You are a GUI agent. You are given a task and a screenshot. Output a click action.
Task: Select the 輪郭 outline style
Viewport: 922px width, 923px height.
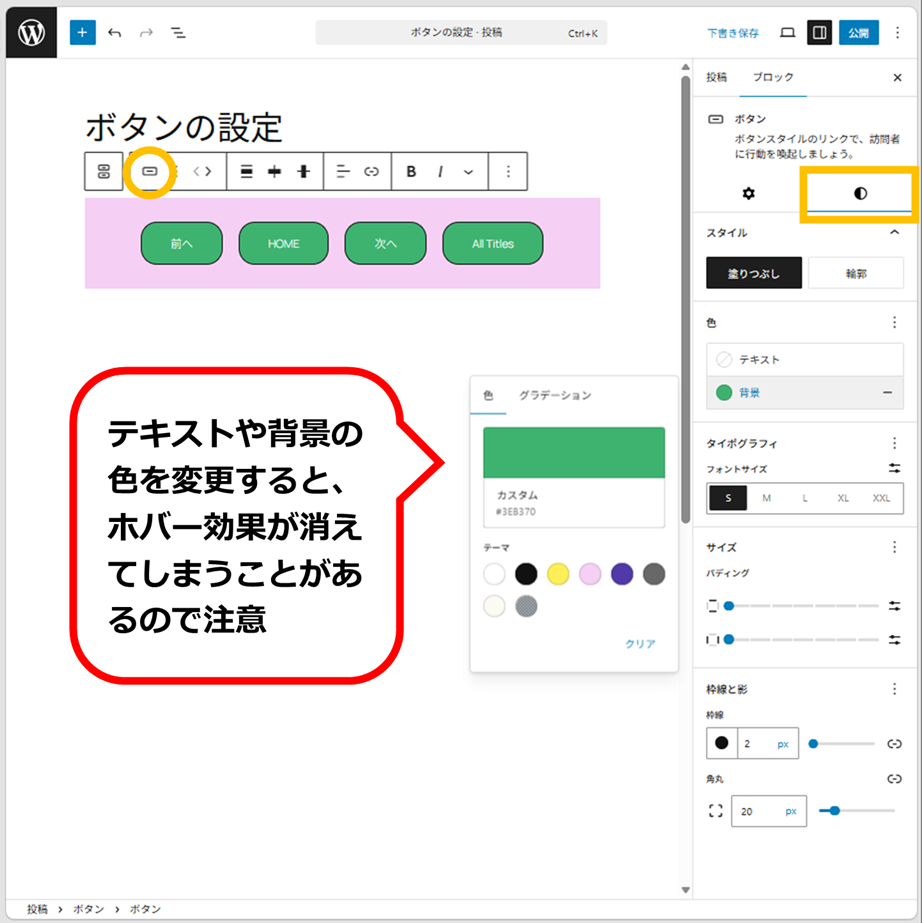point(855,273)
